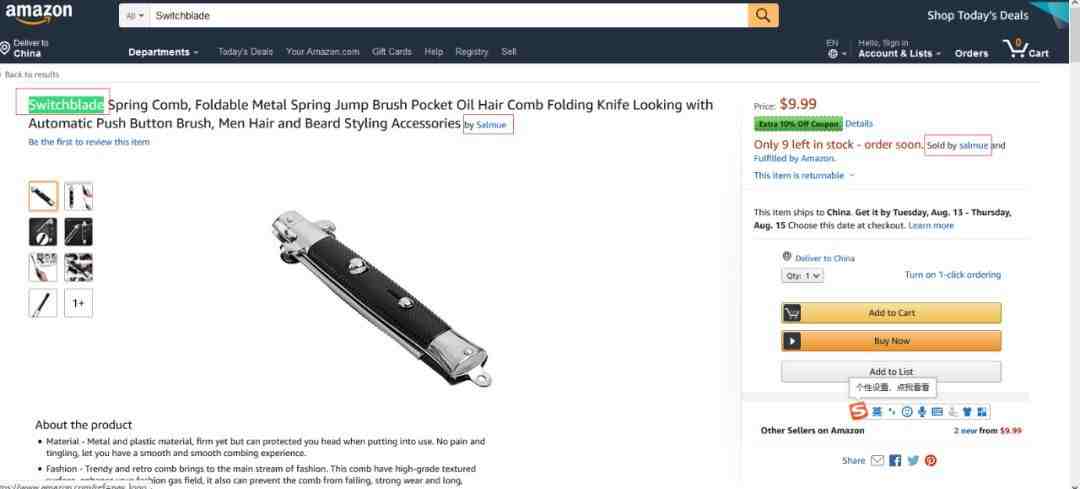
Task: Open the Departments menu
Action: [163, 52]
